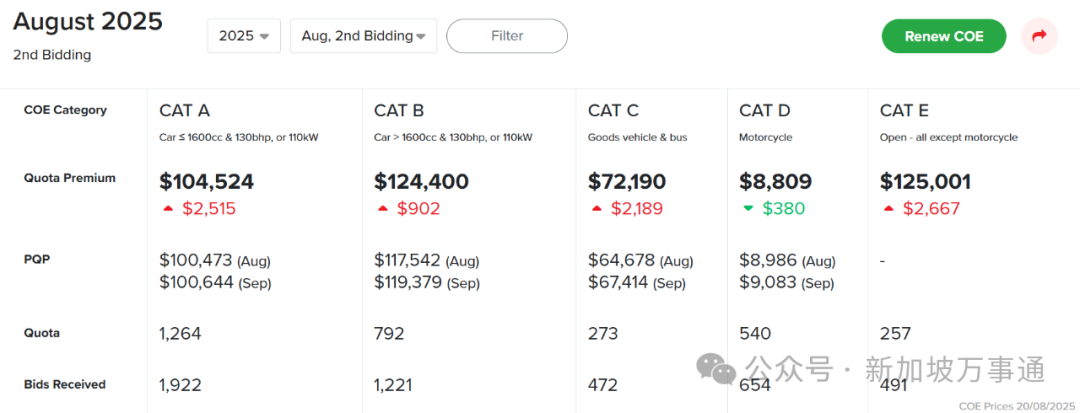The image size is (1080, 413).
Task: Click the CAT E red up-arrow indicator
Action: pyautogui.click(x=888, y=208)
